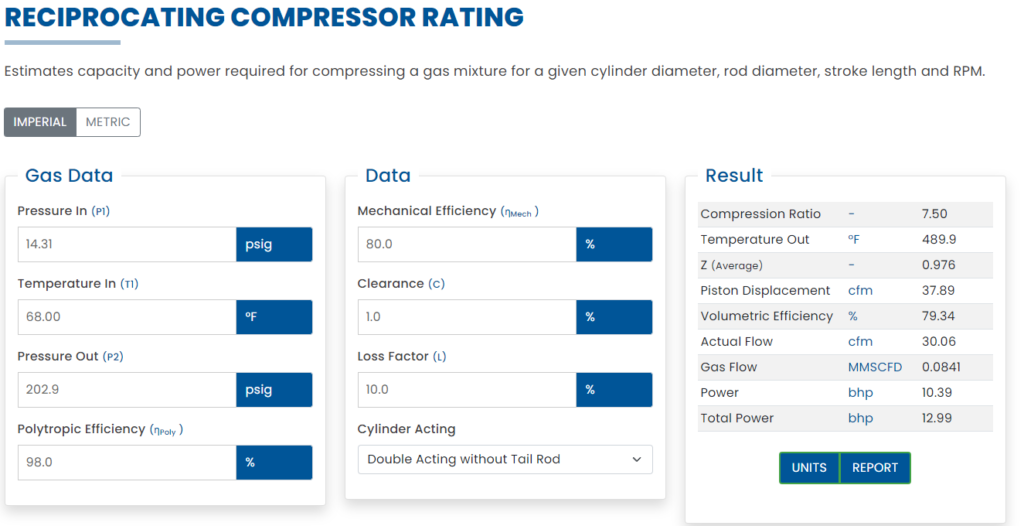This screenshot has height=526, width=1024.
Task: Click the UNITS button
Action: tap(809, 468)
